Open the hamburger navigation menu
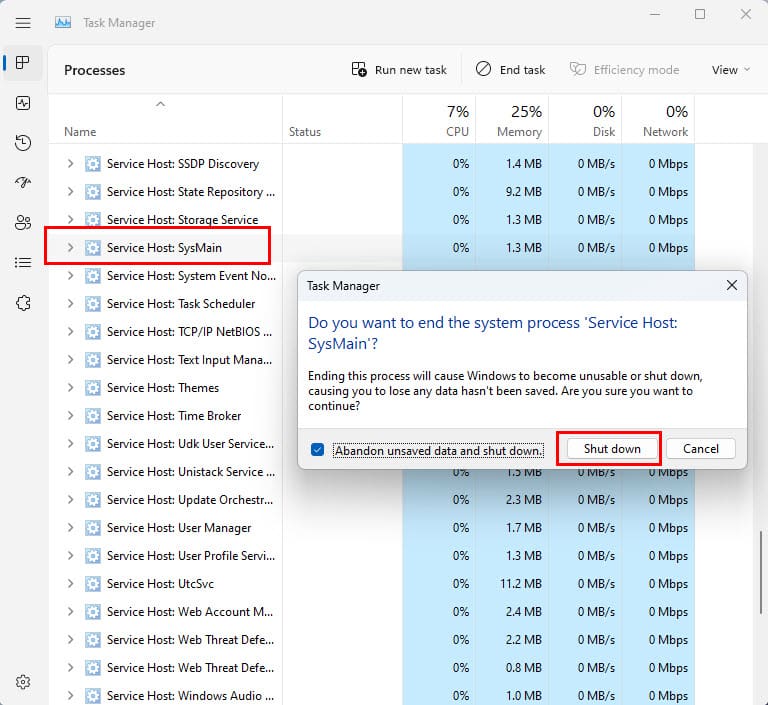The width and height of the screenshot is (768, 705). (x=23, y=22)
